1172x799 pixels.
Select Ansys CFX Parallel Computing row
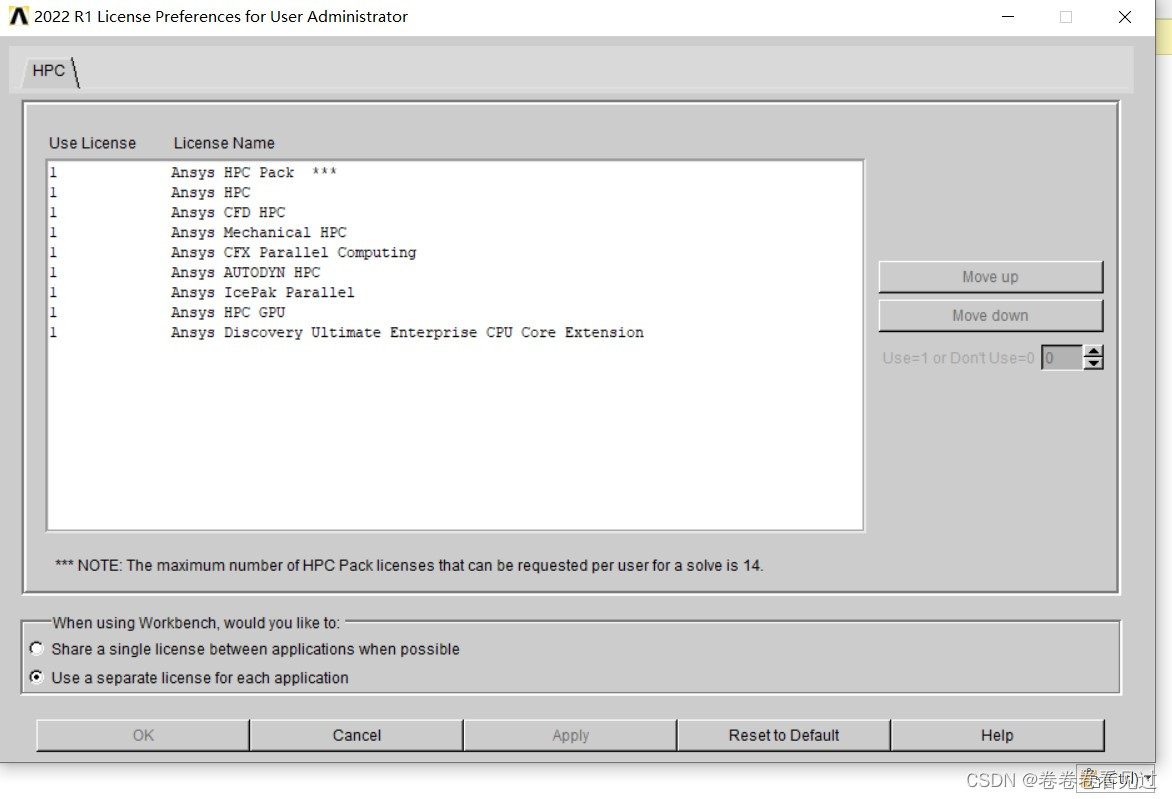pyautogui.click(x=455, y=253)
